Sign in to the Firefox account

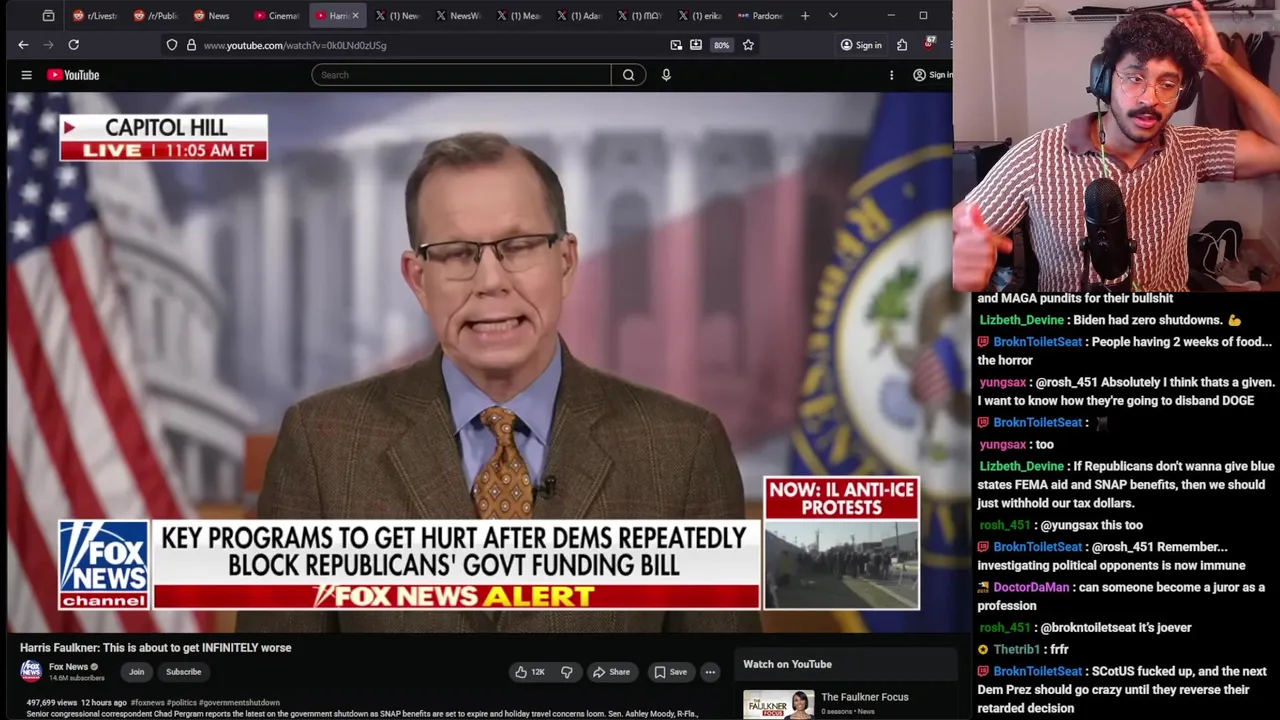click(x=861, y=45)
